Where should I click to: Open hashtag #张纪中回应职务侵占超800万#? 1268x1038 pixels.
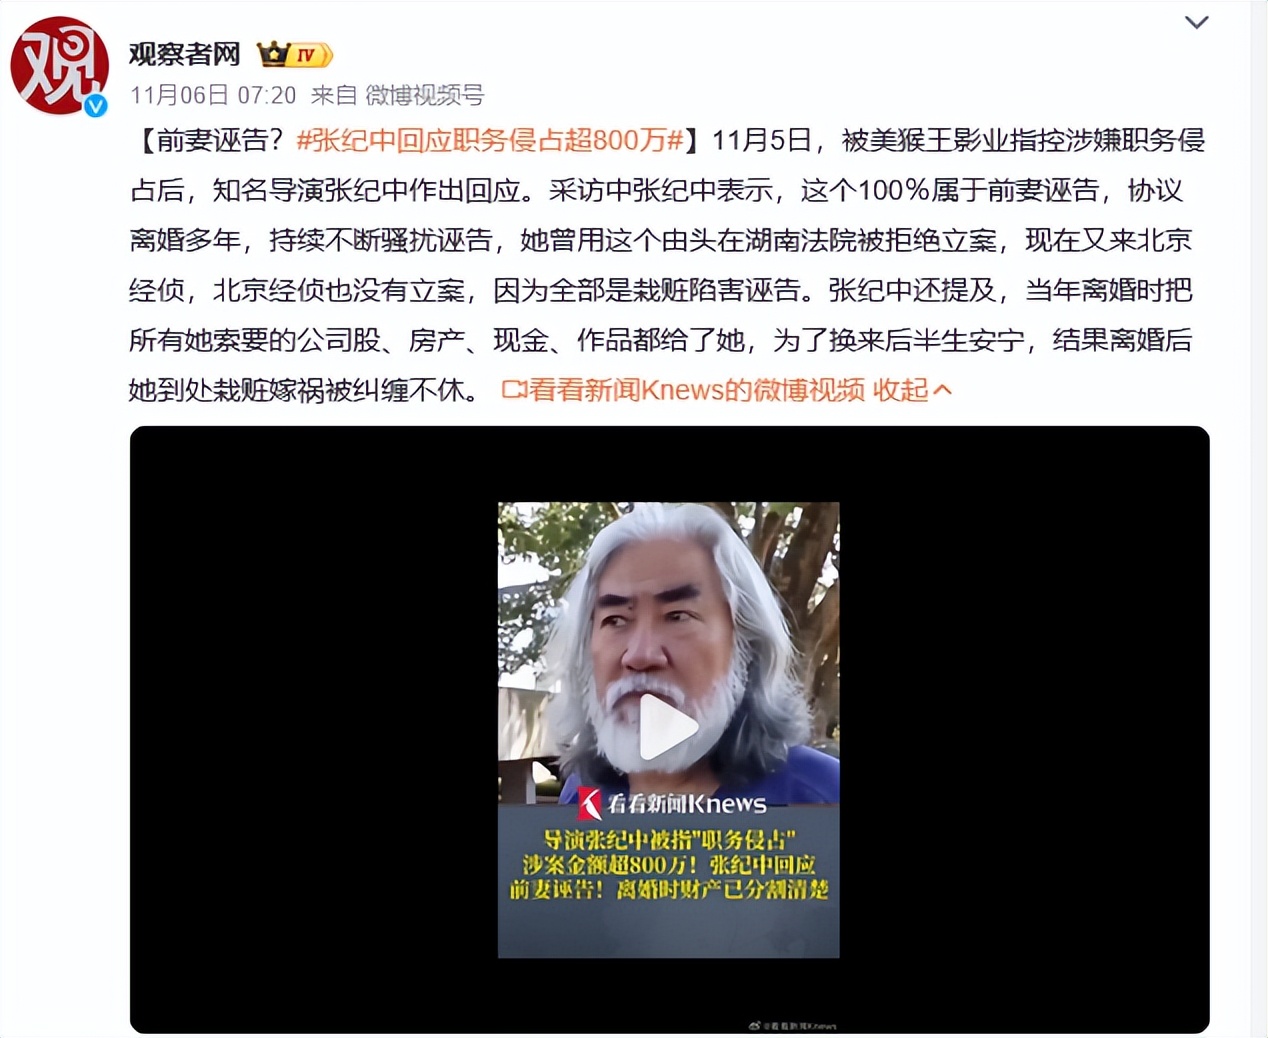tap(490, 140)
